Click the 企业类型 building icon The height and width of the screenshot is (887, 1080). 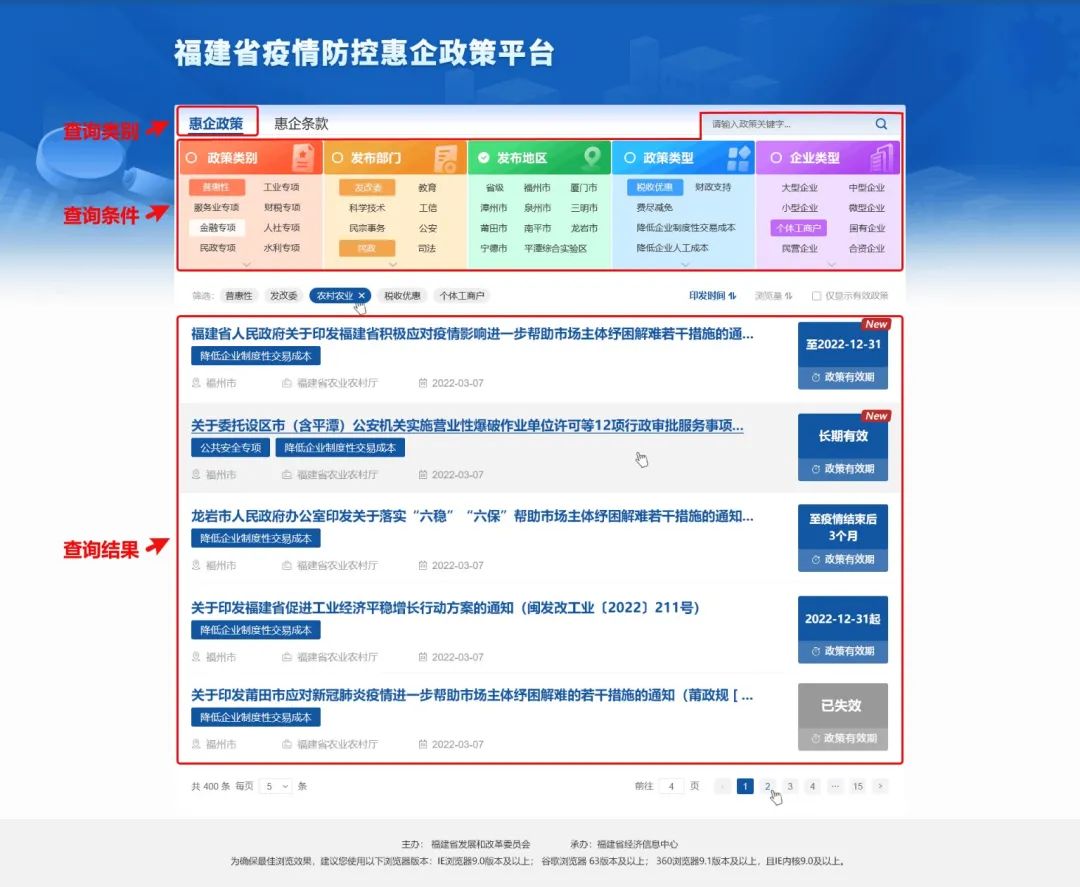(x=881, y=158)
